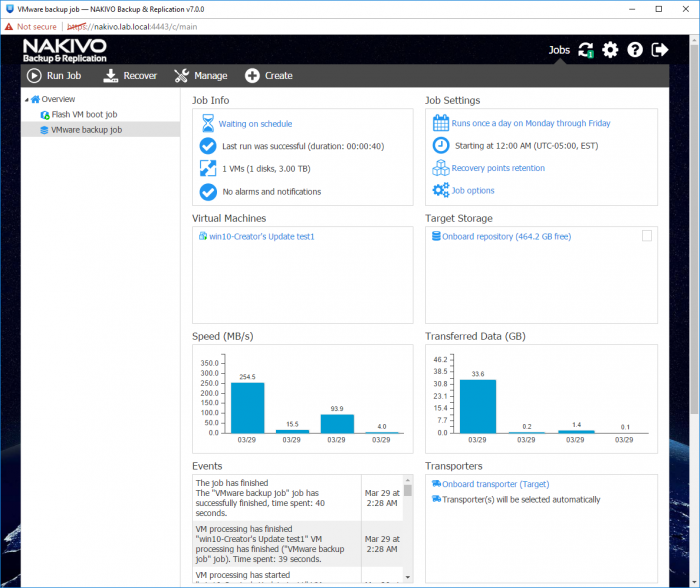The width and height of the screenshot is (700, 588).
Task: Open win10-Creator's Update test1 VM link
Action: [x=262, y=237]
